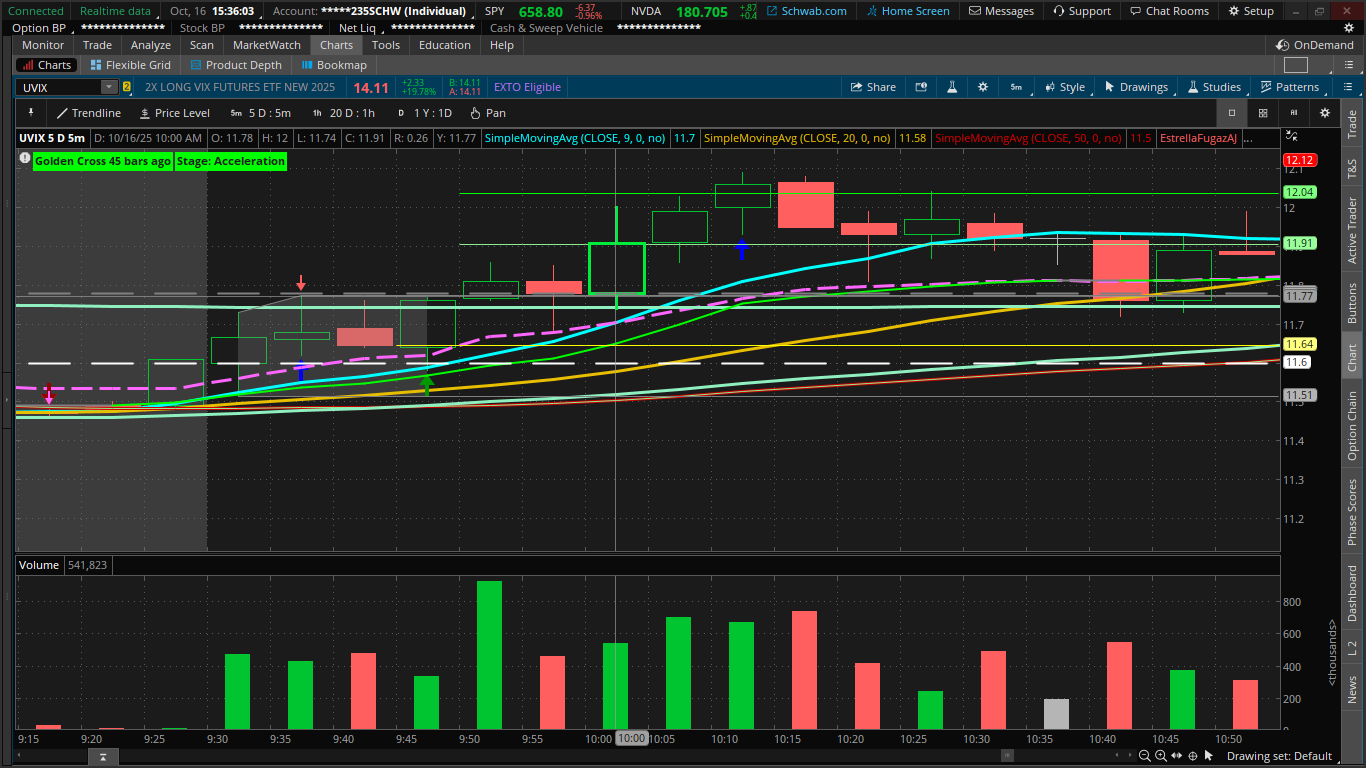1366x768 pixels.
Task: Select the Trendline drawing tool
Action: click(x=88, y=113)
